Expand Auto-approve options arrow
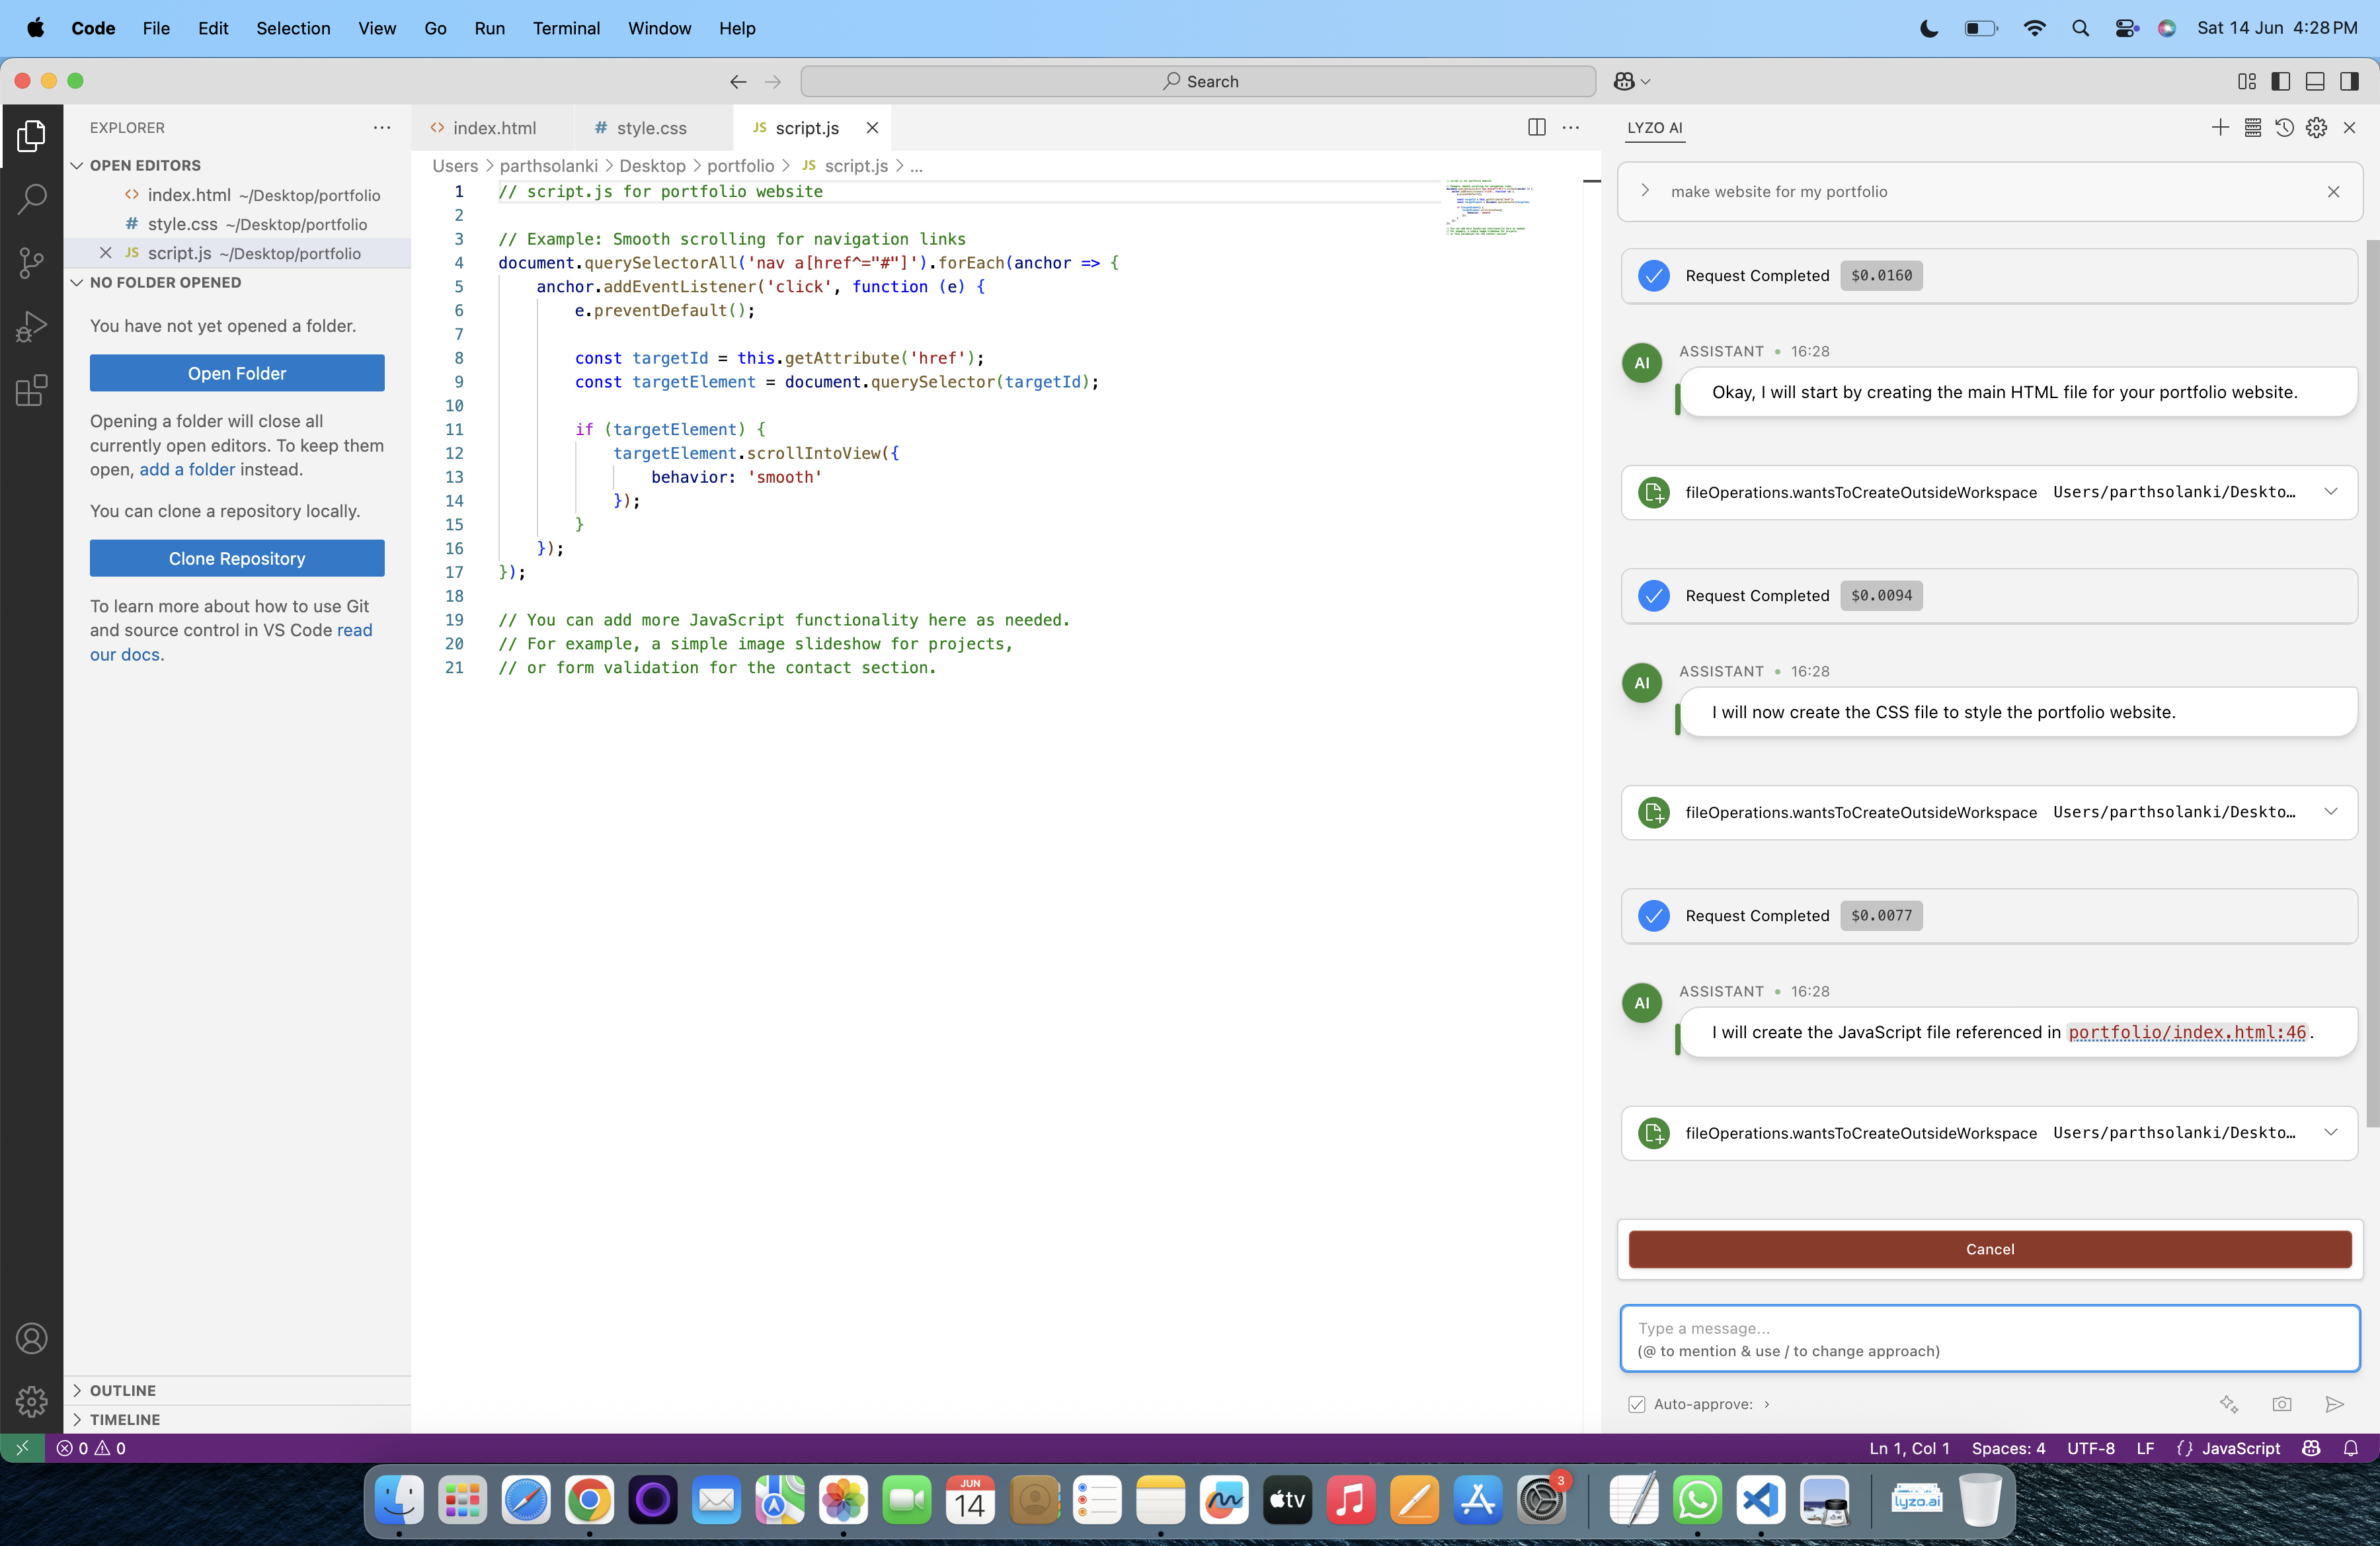2380x1546 pixels. (x=1767, y=1404)
